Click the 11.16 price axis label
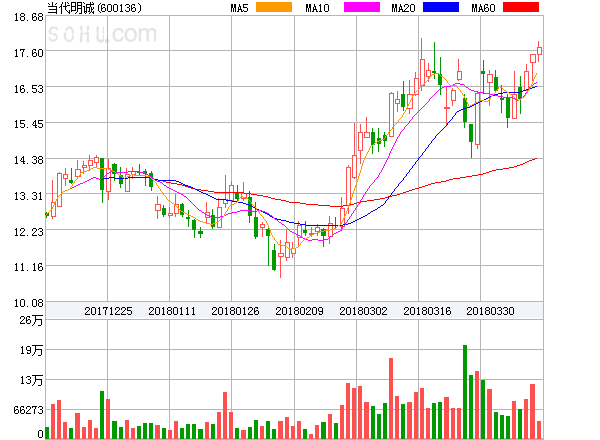 coord(29,267)
